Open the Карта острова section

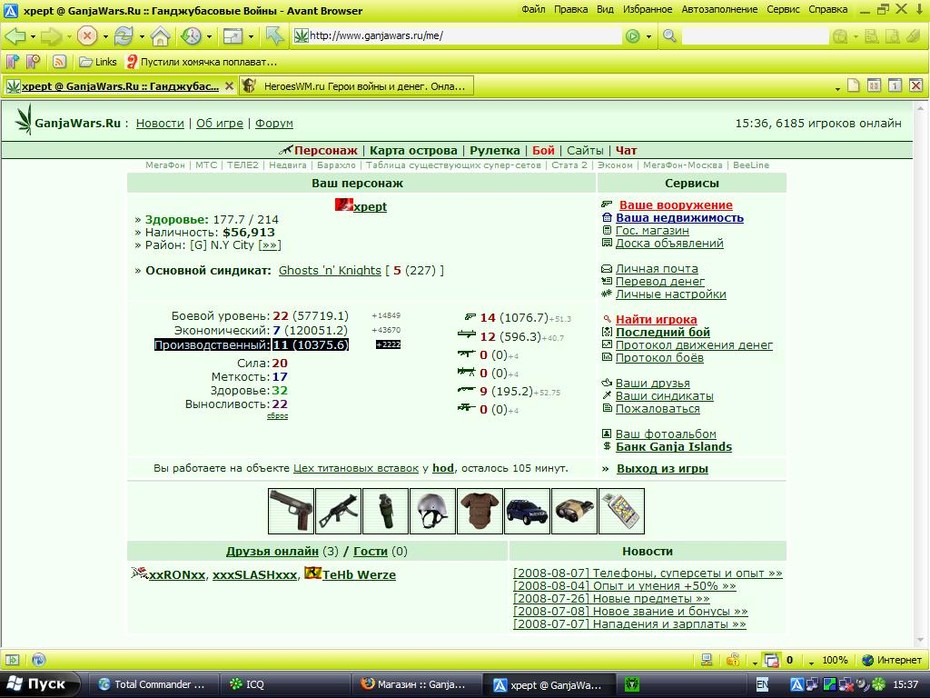tap(413, 151)
